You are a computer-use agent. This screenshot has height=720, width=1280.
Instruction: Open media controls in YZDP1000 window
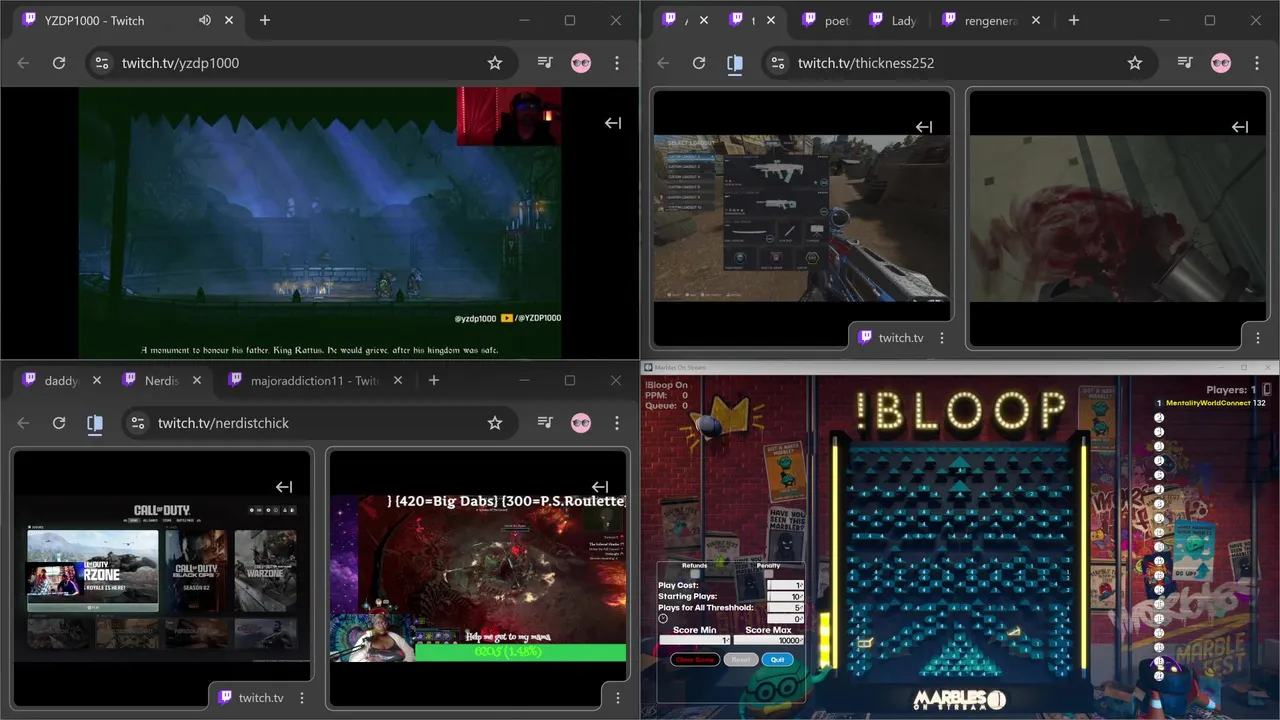tap(545, 63)
